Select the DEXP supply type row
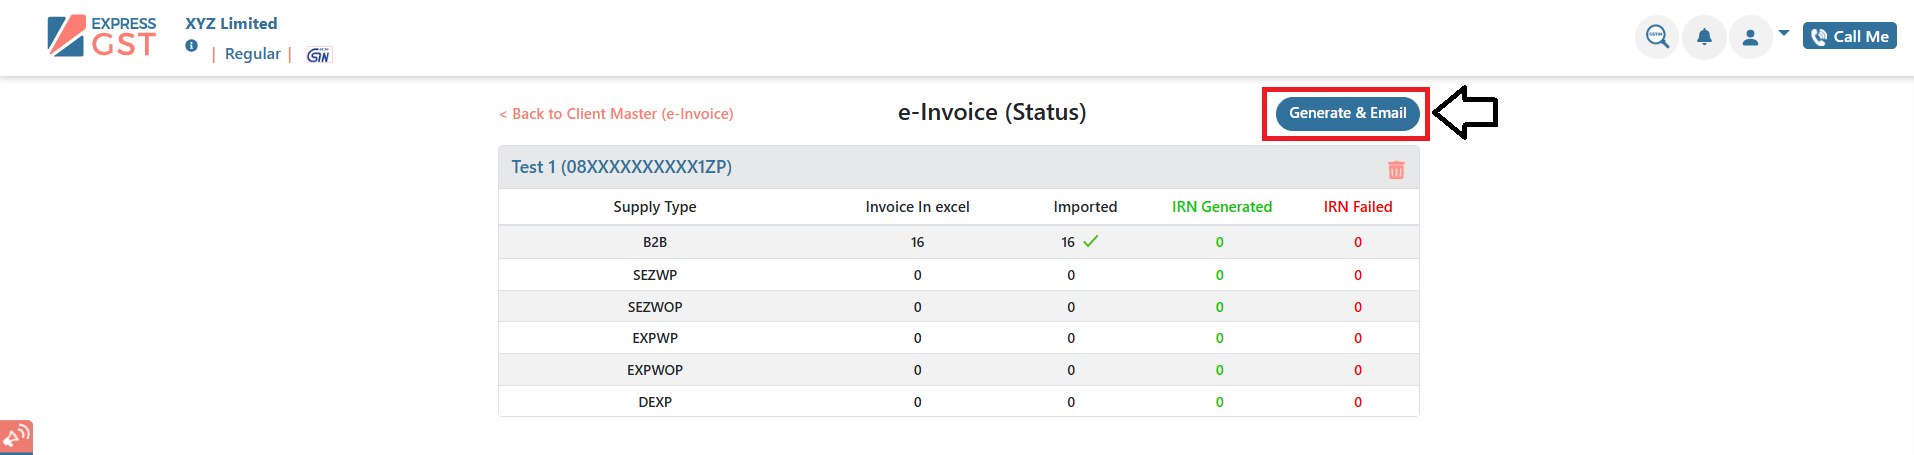The image size is (1914, 455). [x=959, y=402]
